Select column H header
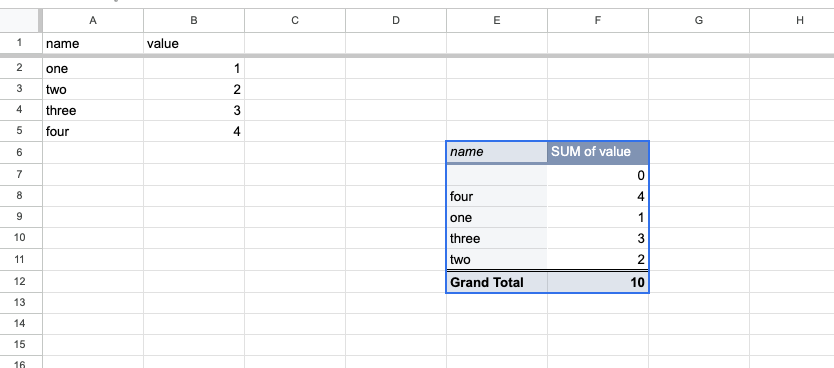Viewport: 834px width, 368px height. [792, 21]
